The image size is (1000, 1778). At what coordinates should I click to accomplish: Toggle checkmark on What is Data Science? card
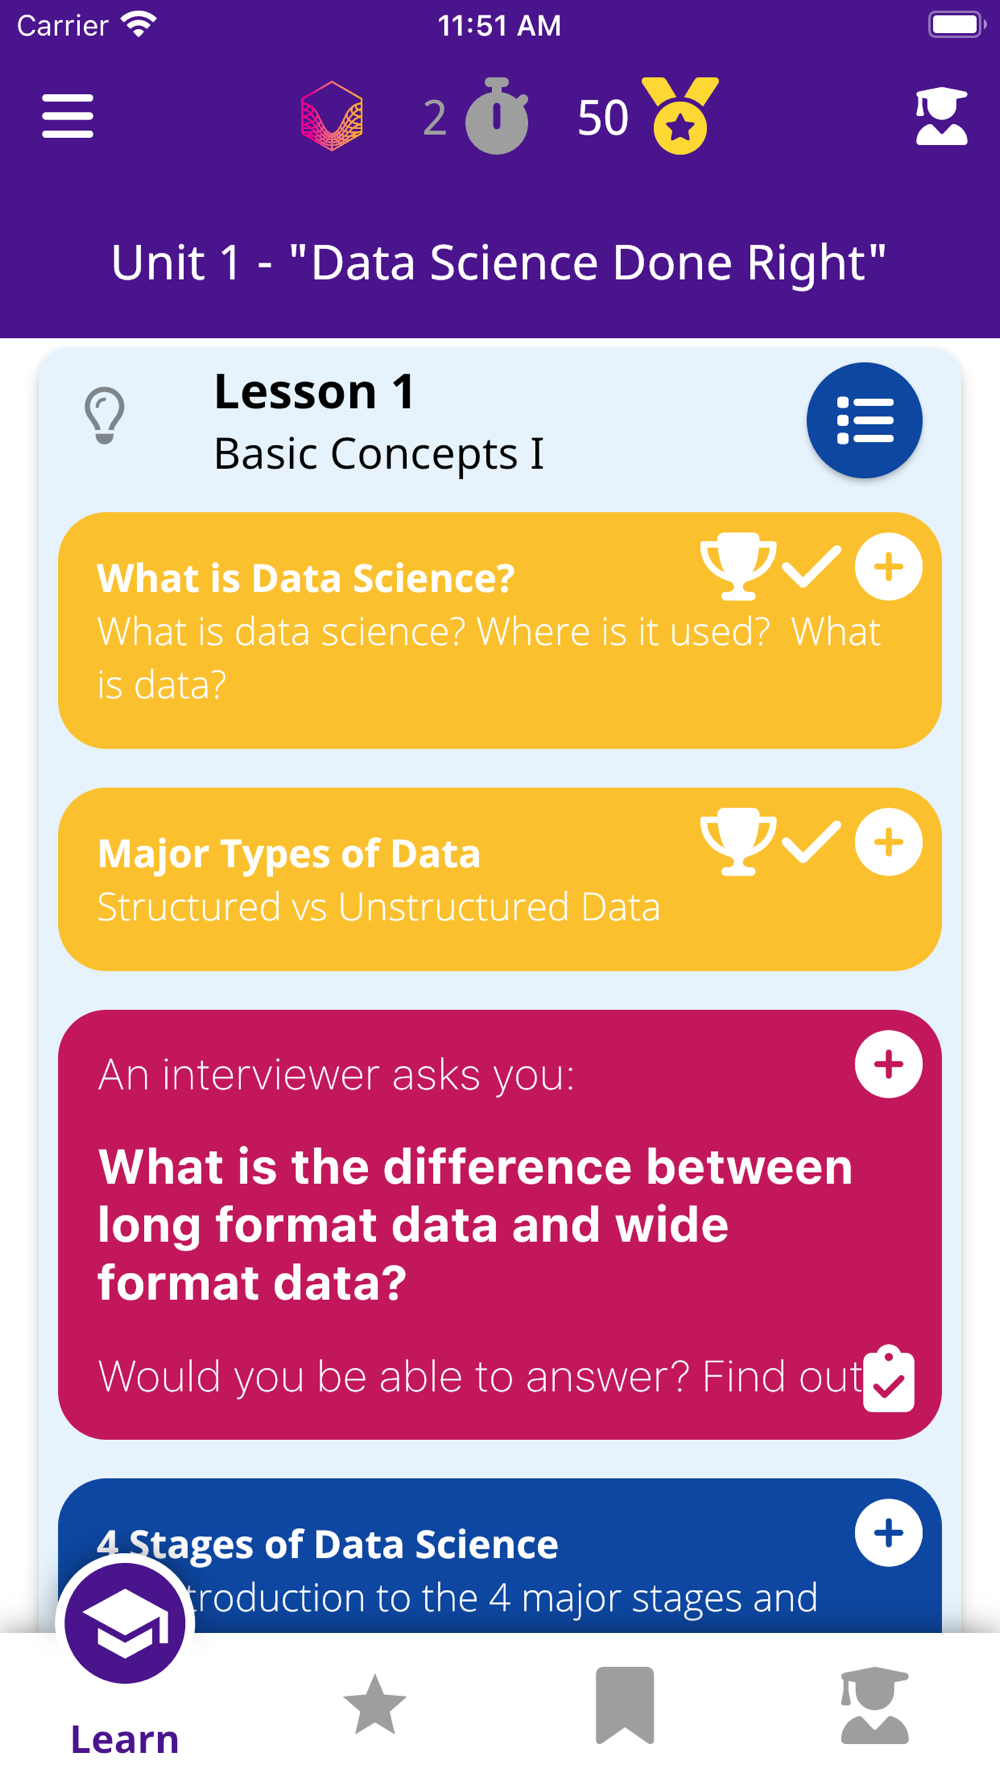click(811, 567)
